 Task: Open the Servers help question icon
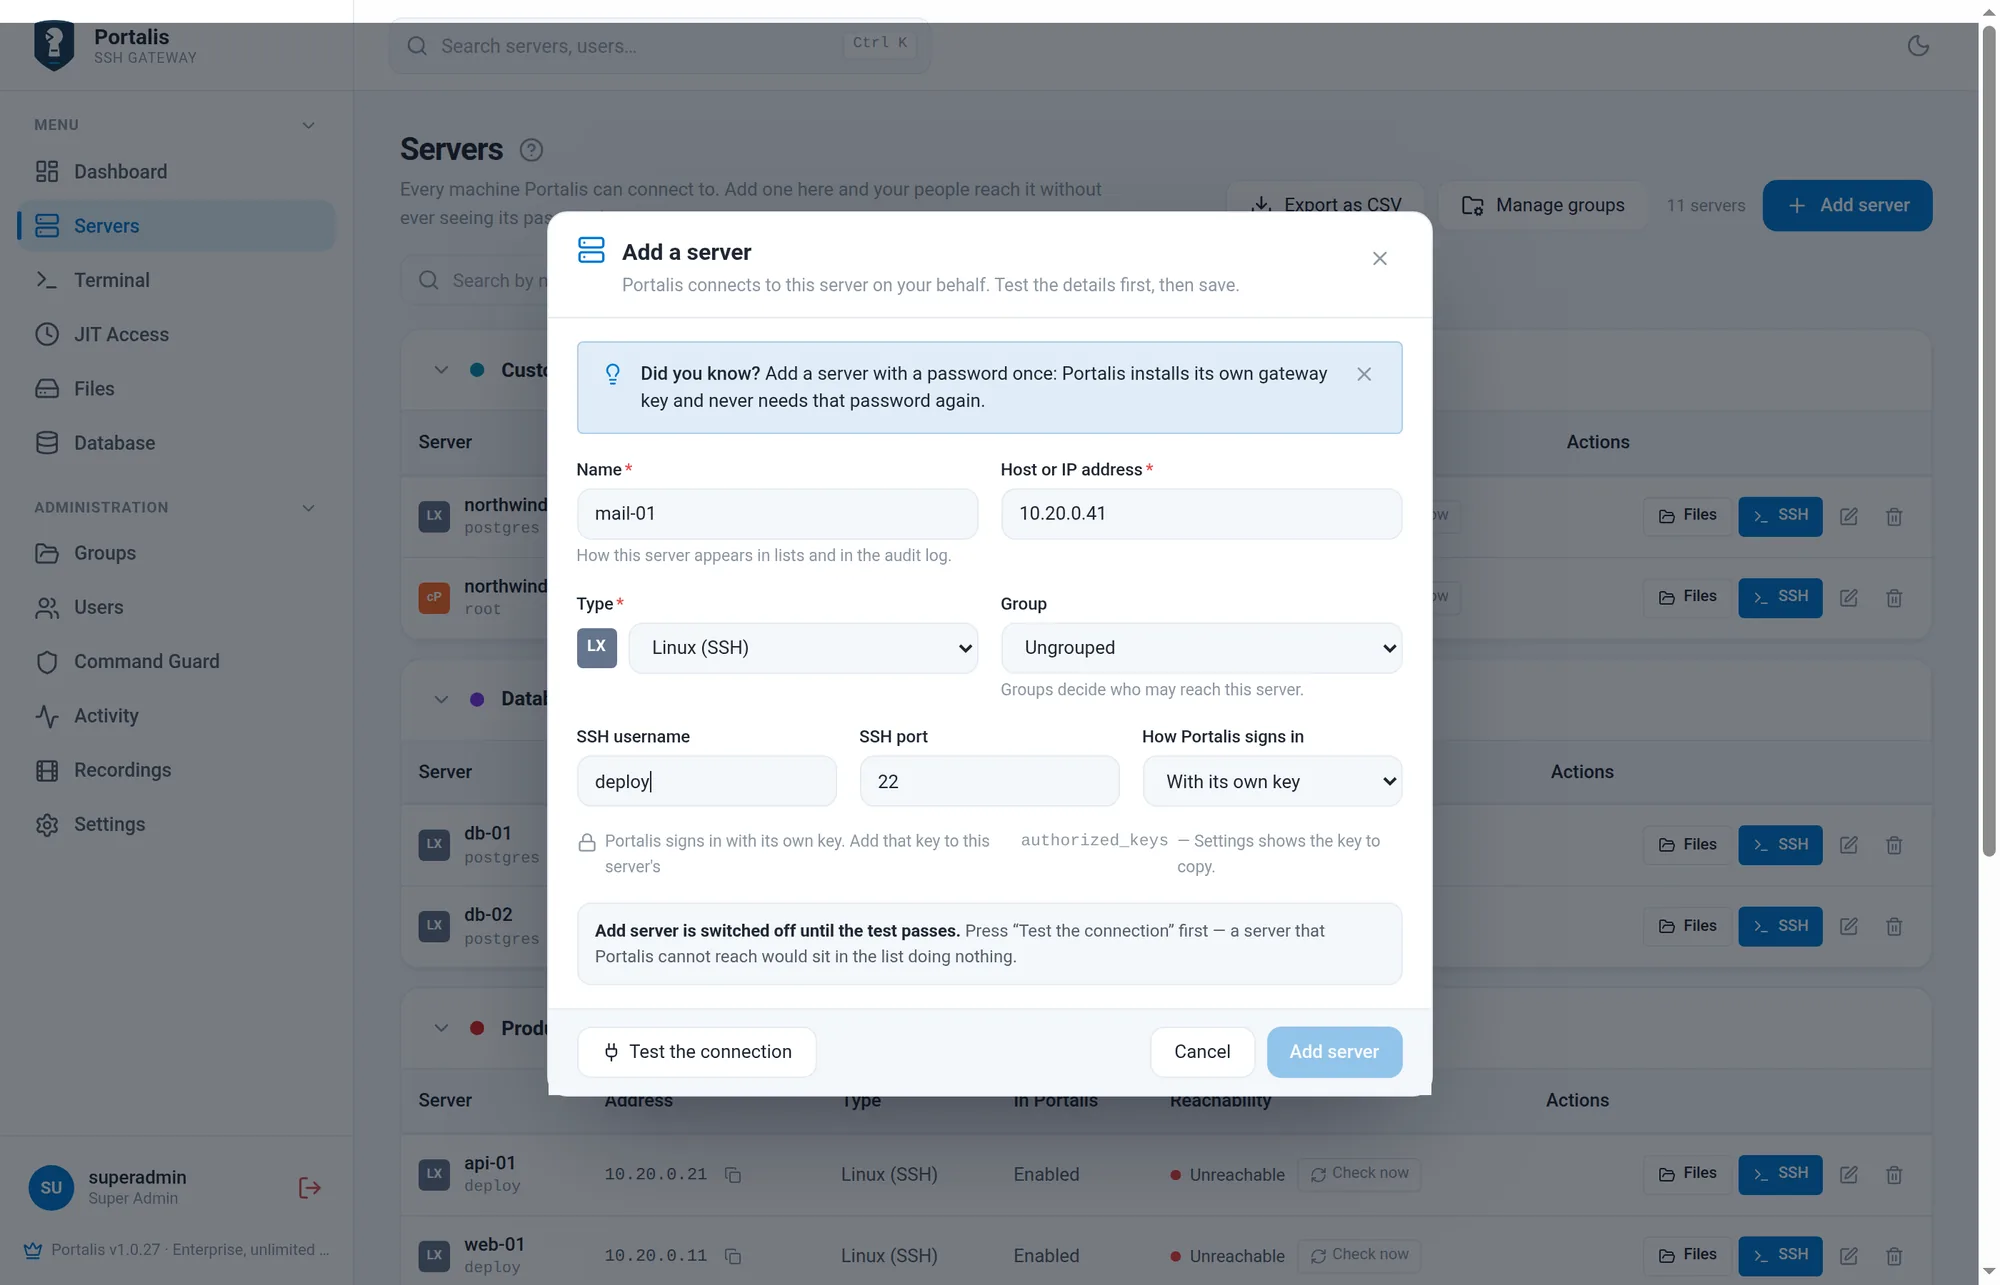pyautogui.click(x=531, y=150)
